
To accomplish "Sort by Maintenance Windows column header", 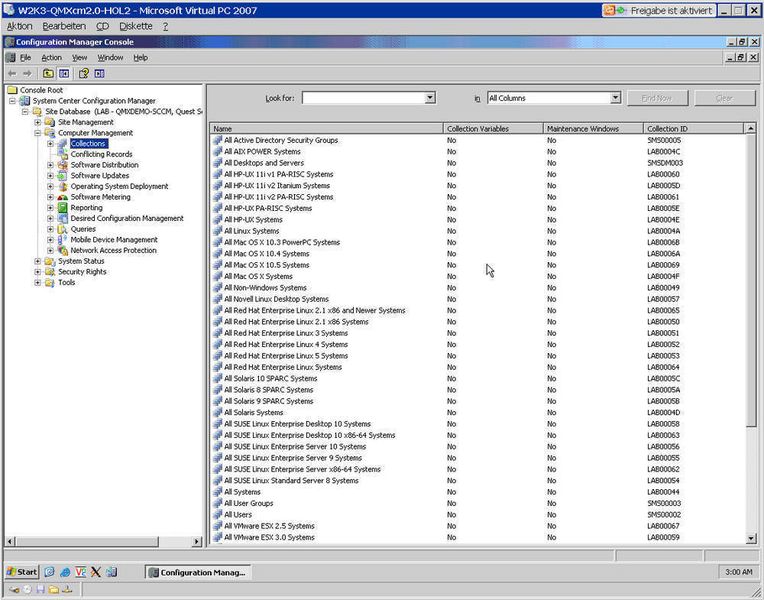I will (x=593, y=129).
